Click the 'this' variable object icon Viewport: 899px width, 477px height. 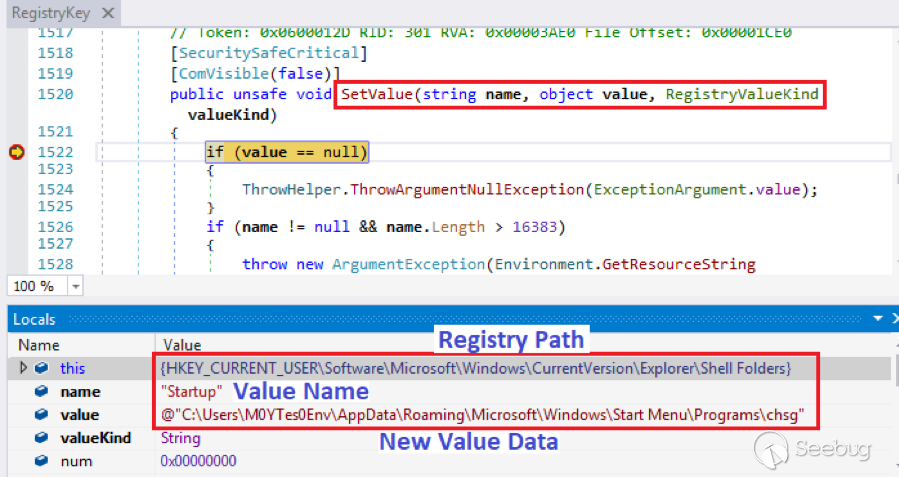41,368
